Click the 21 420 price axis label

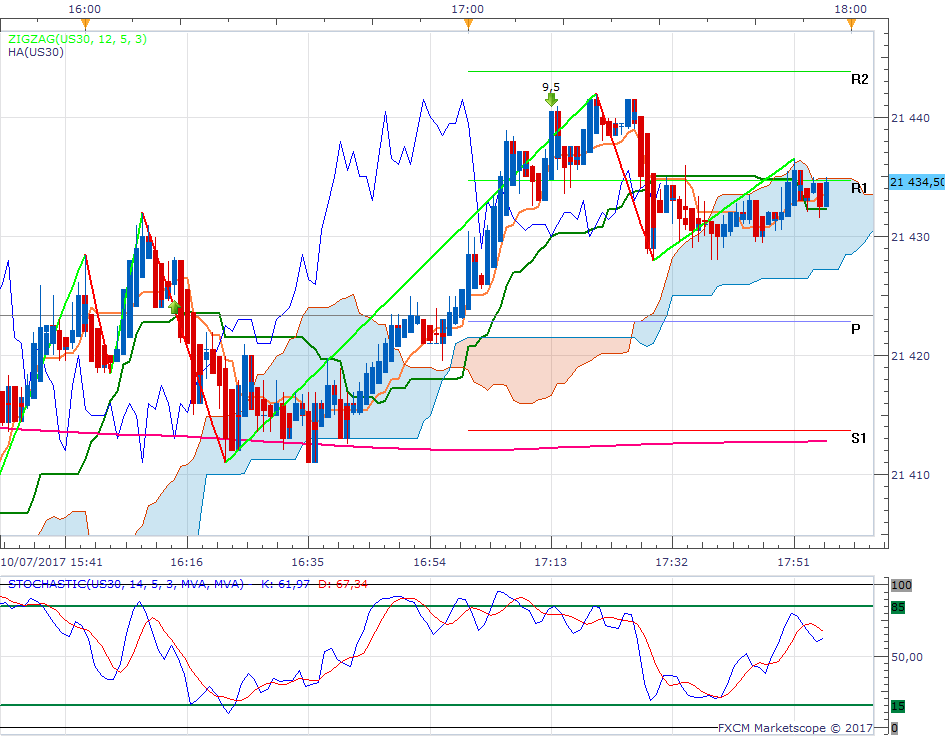[910, 356]
